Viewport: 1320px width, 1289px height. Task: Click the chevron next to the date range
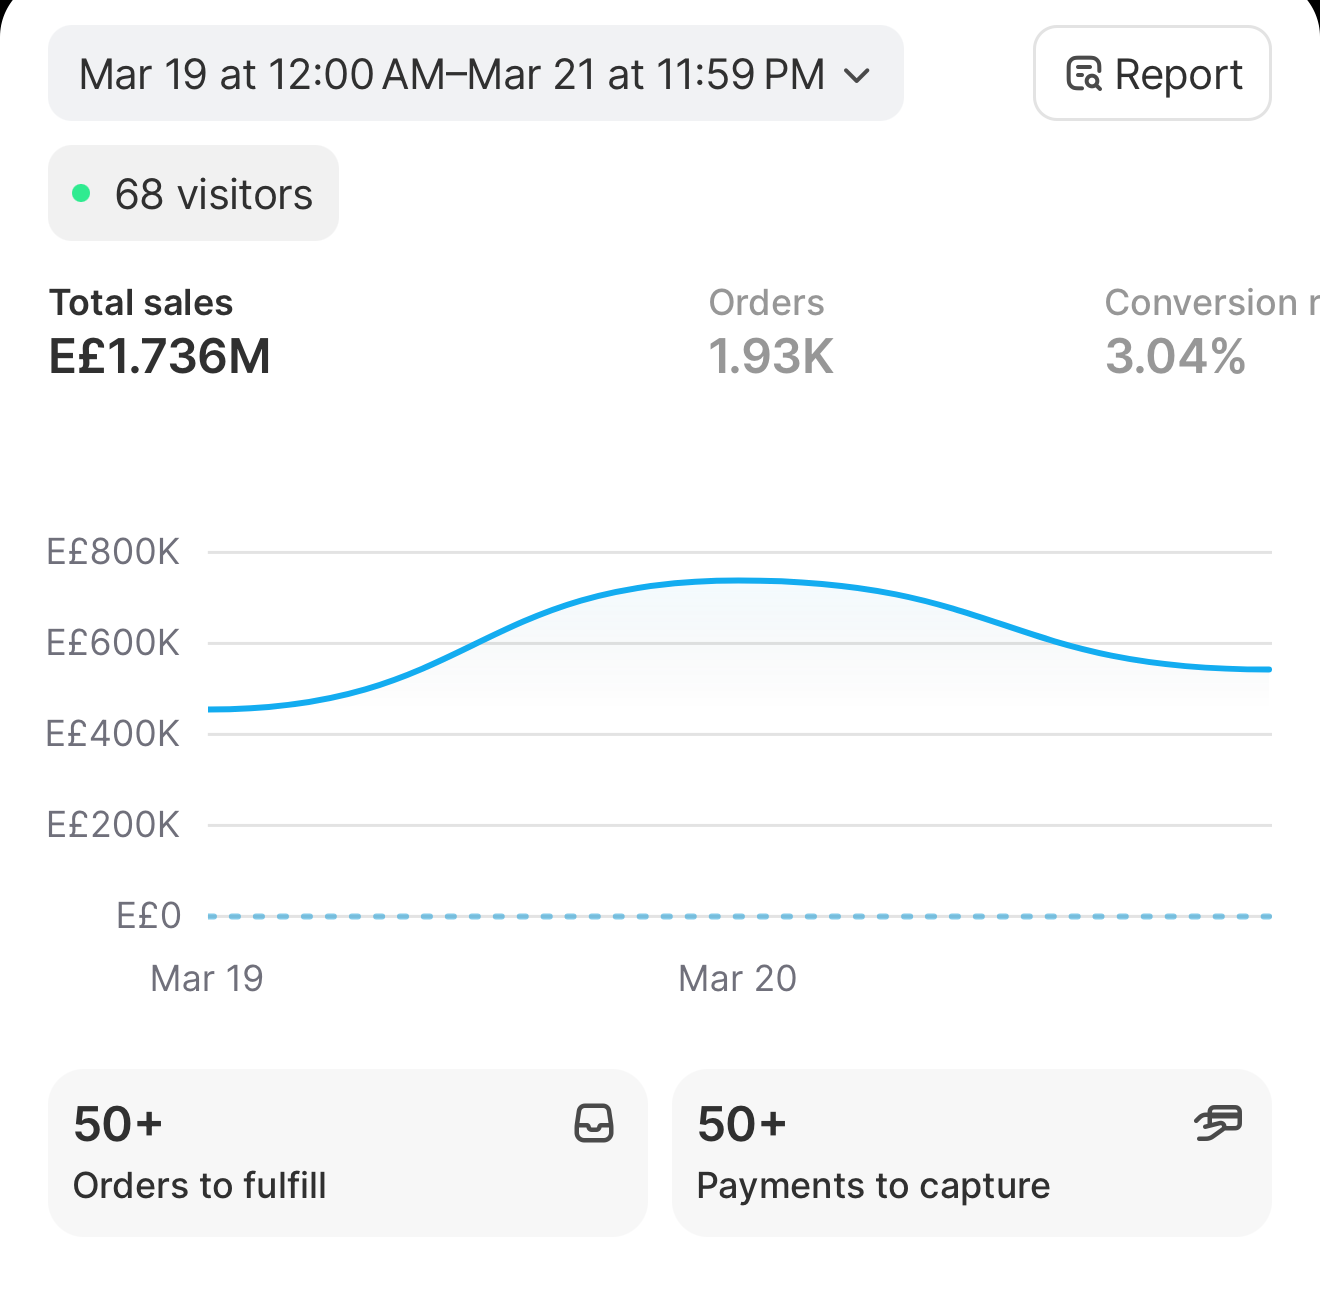[x=857, y=75]
